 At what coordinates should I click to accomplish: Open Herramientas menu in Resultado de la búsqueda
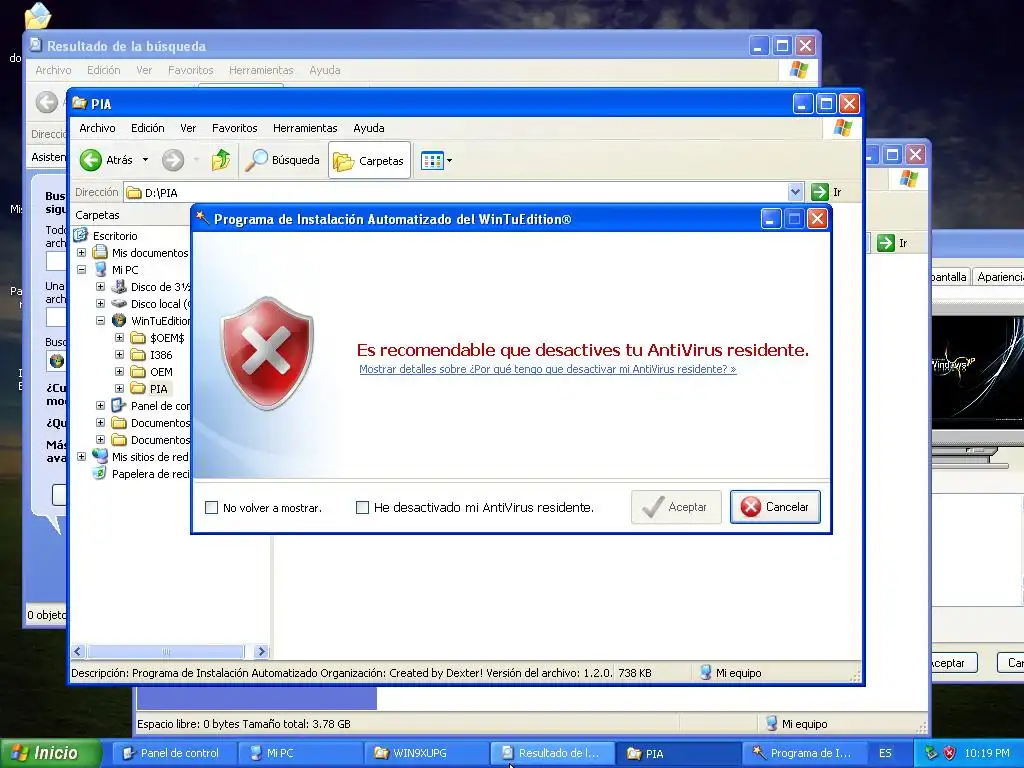[261, 70]
